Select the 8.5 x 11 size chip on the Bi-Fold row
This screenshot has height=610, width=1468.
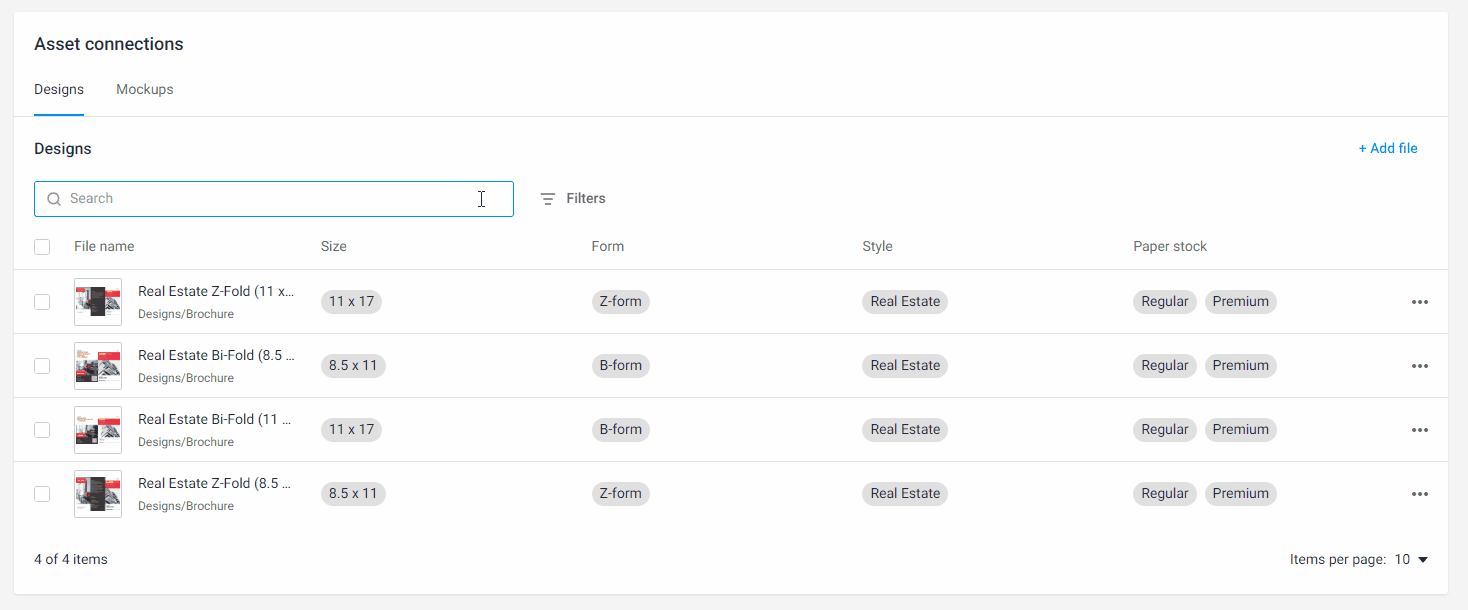[x=353, y=365]
